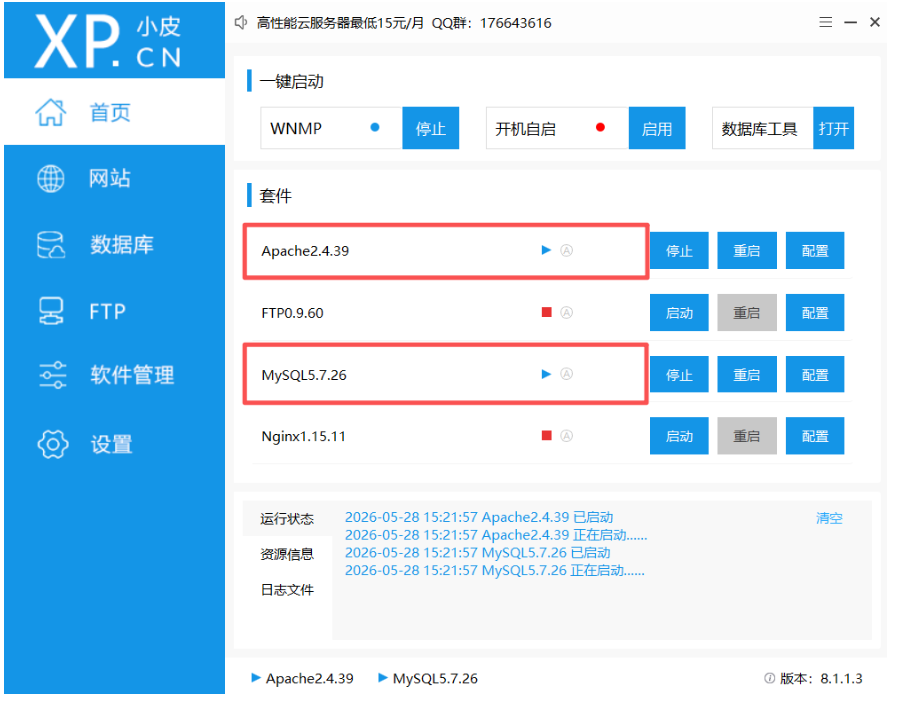Click the MySQL5.7.26 running play indicator

click(546, 374)
